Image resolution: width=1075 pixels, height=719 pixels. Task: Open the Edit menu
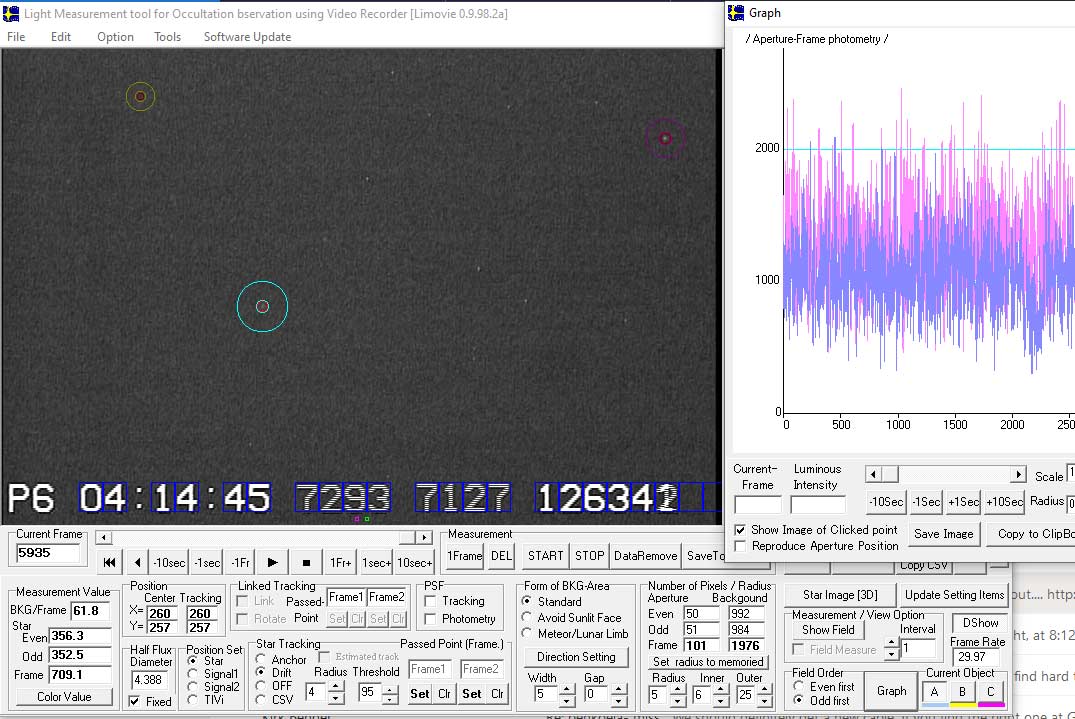[61, 37]
